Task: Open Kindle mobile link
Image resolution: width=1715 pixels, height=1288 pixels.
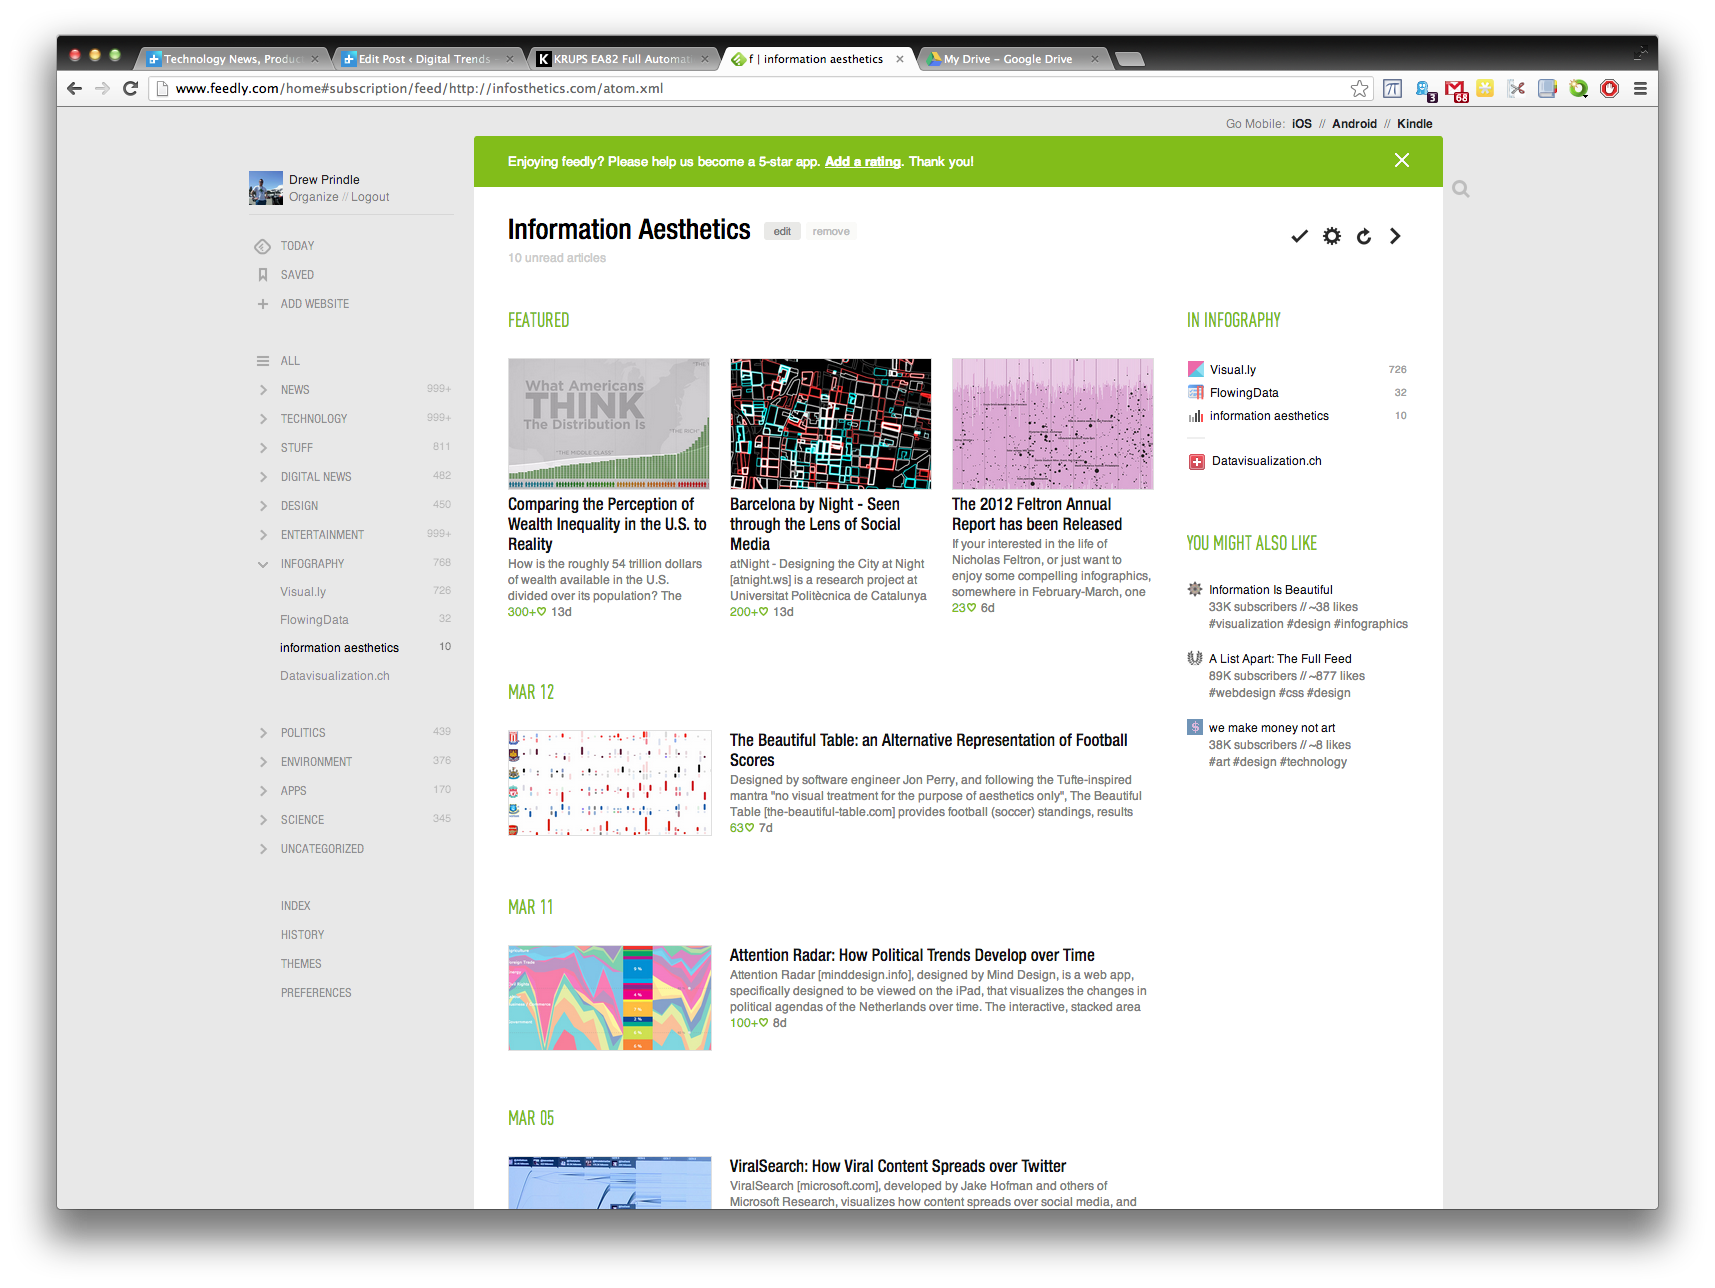Action: click(x=1414, y=124)
